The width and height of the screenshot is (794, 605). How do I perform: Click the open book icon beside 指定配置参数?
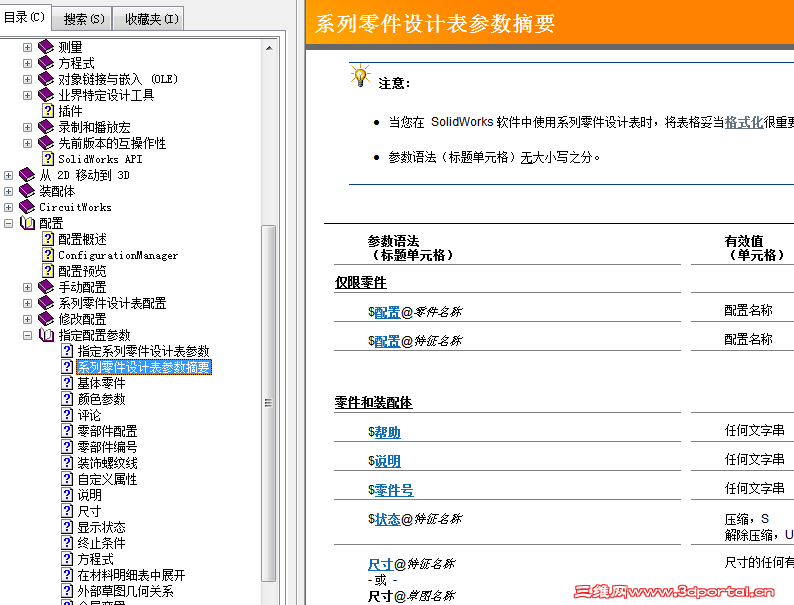[x=46, y=335]
